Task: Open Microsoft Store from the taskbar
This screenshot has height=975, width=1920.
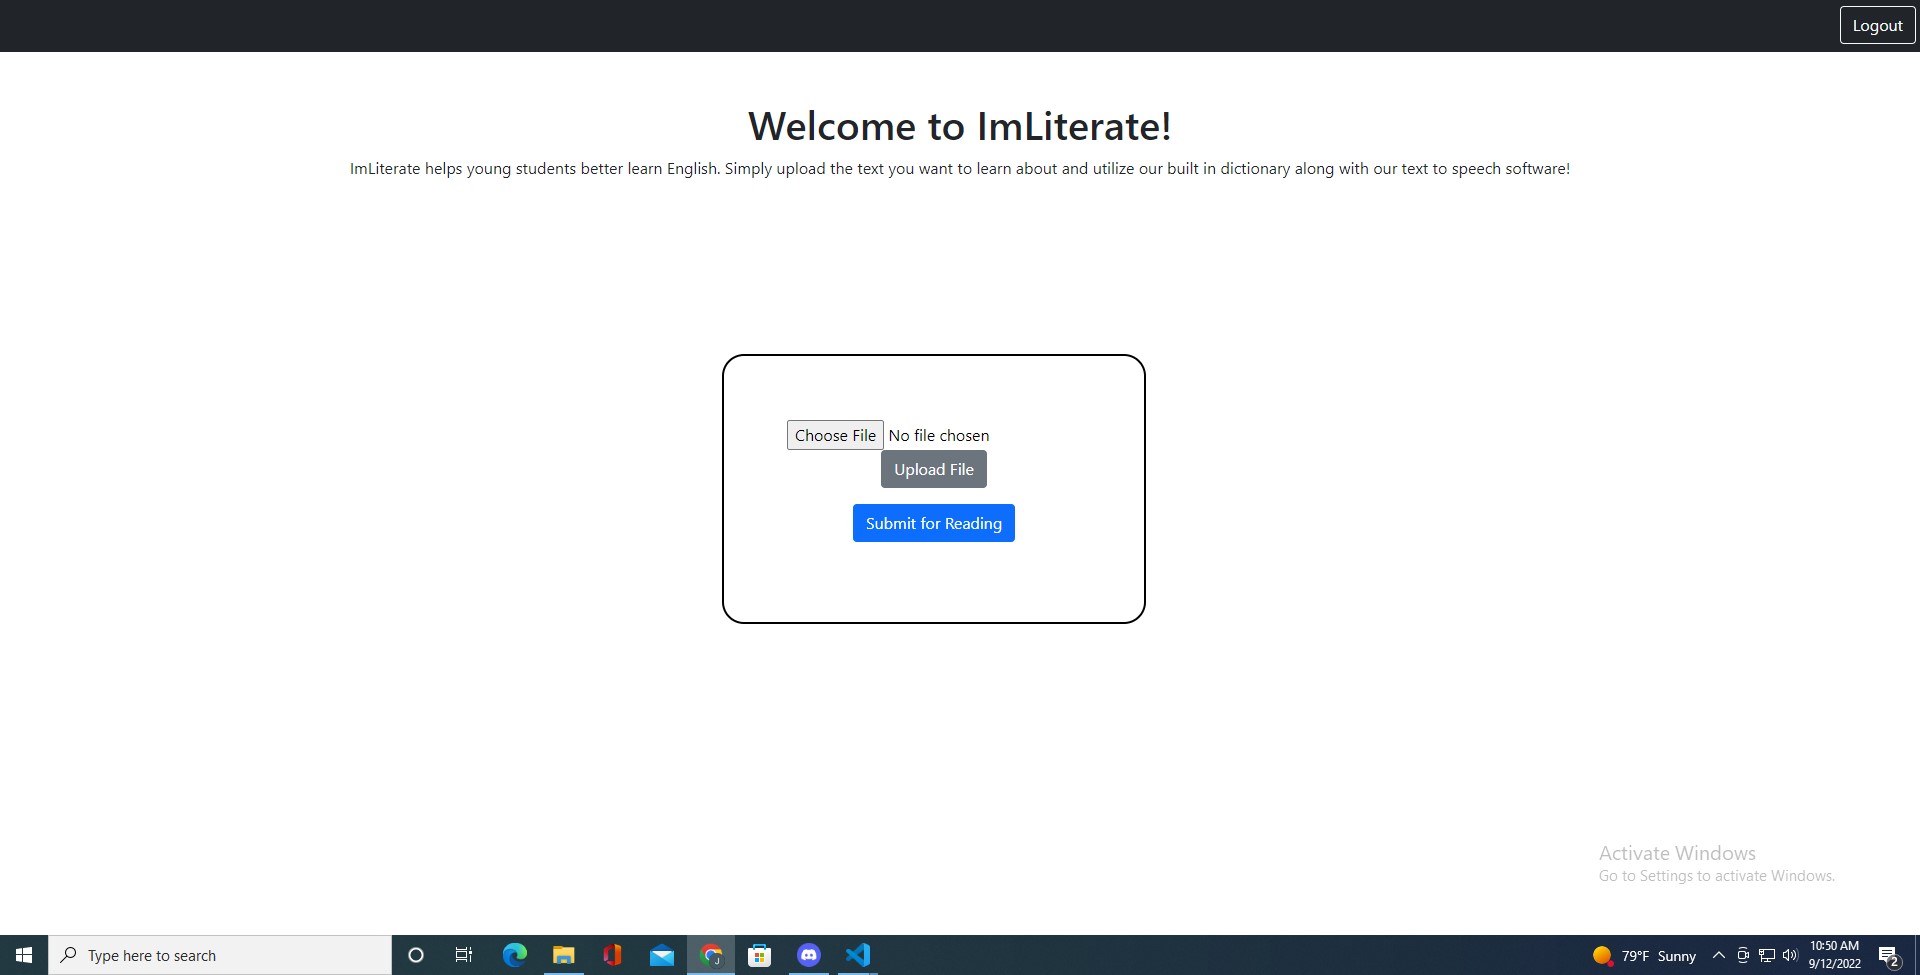Action: 760,955
